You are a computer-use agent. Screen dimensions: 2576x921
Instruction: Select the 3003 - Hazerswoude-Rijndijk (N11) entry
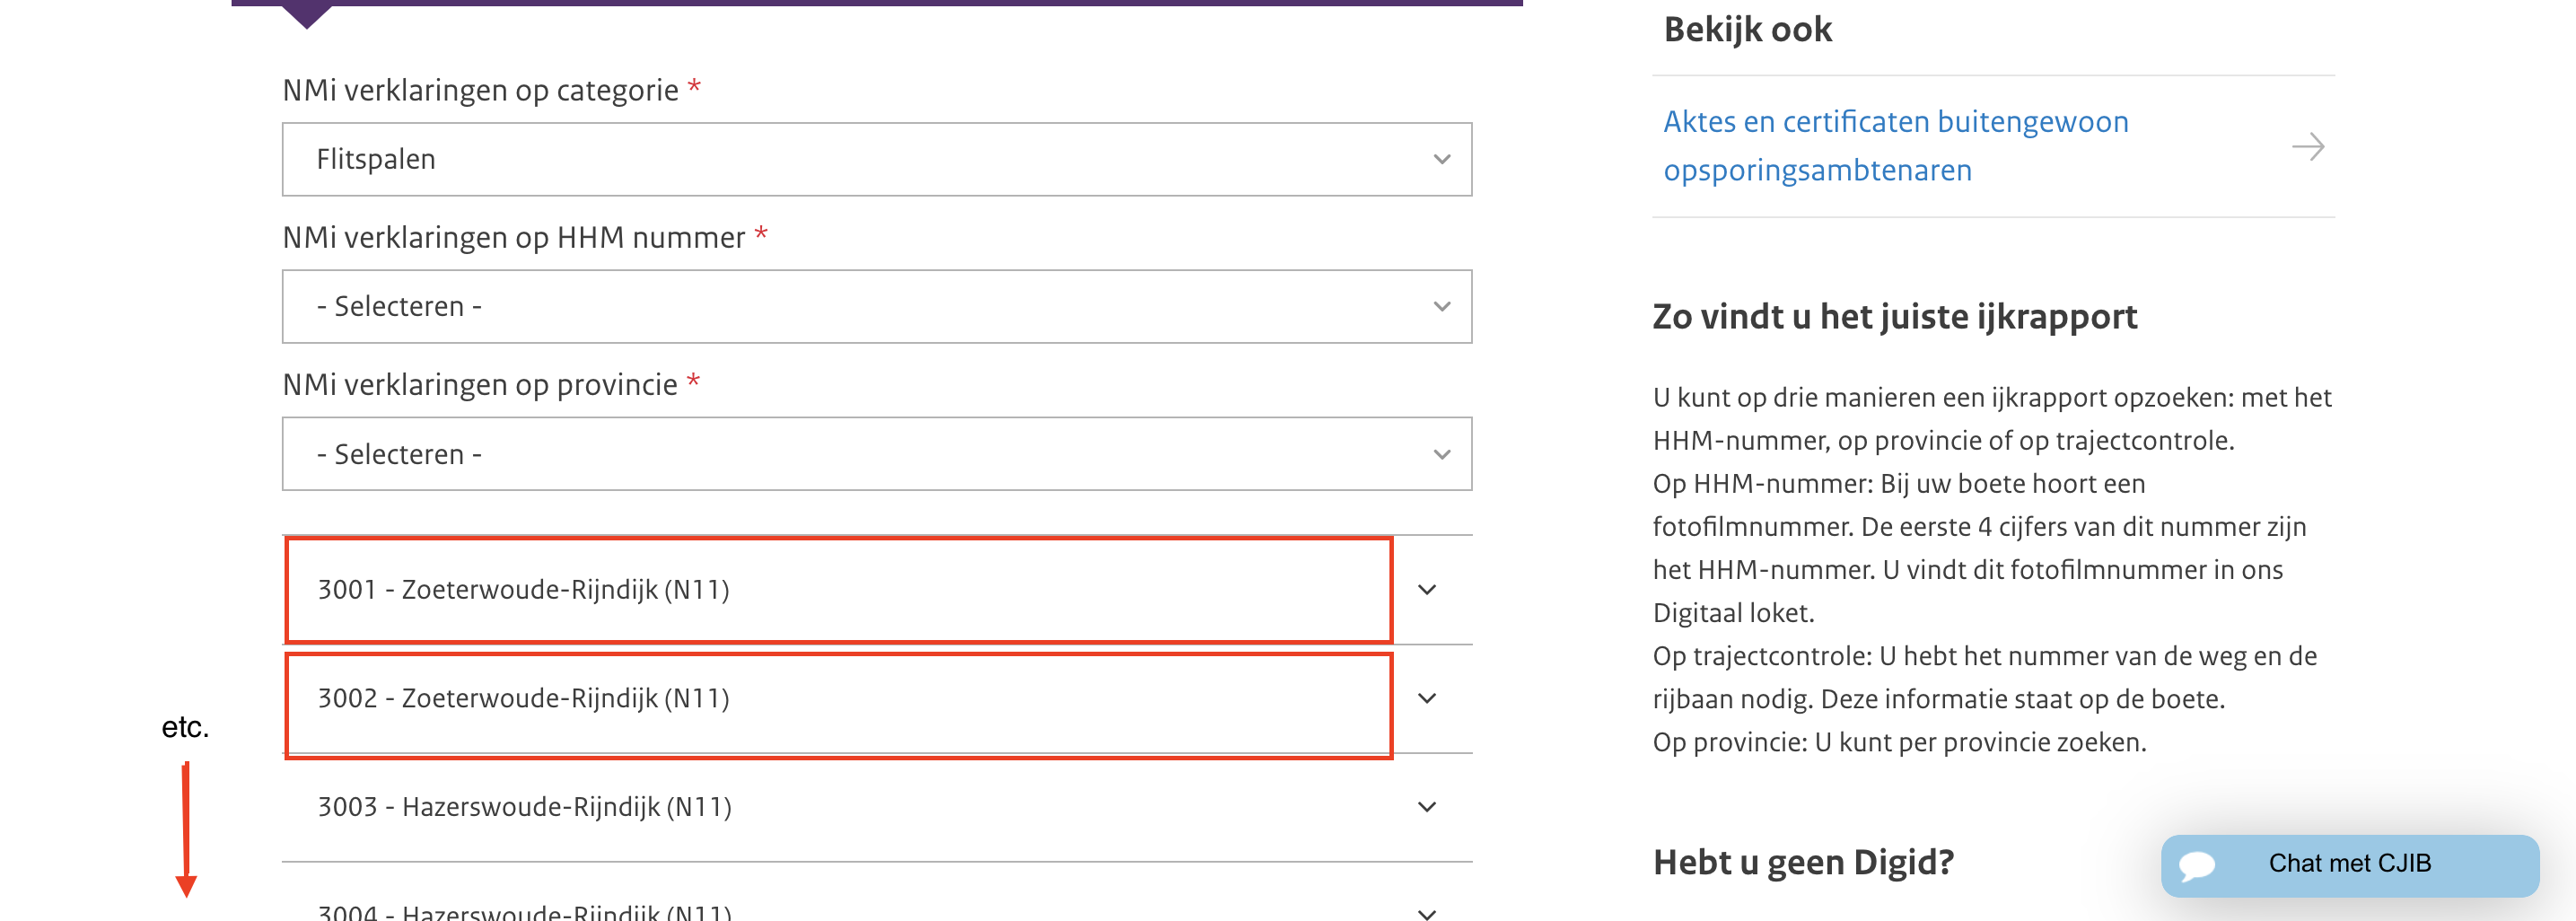pos(524,807)
